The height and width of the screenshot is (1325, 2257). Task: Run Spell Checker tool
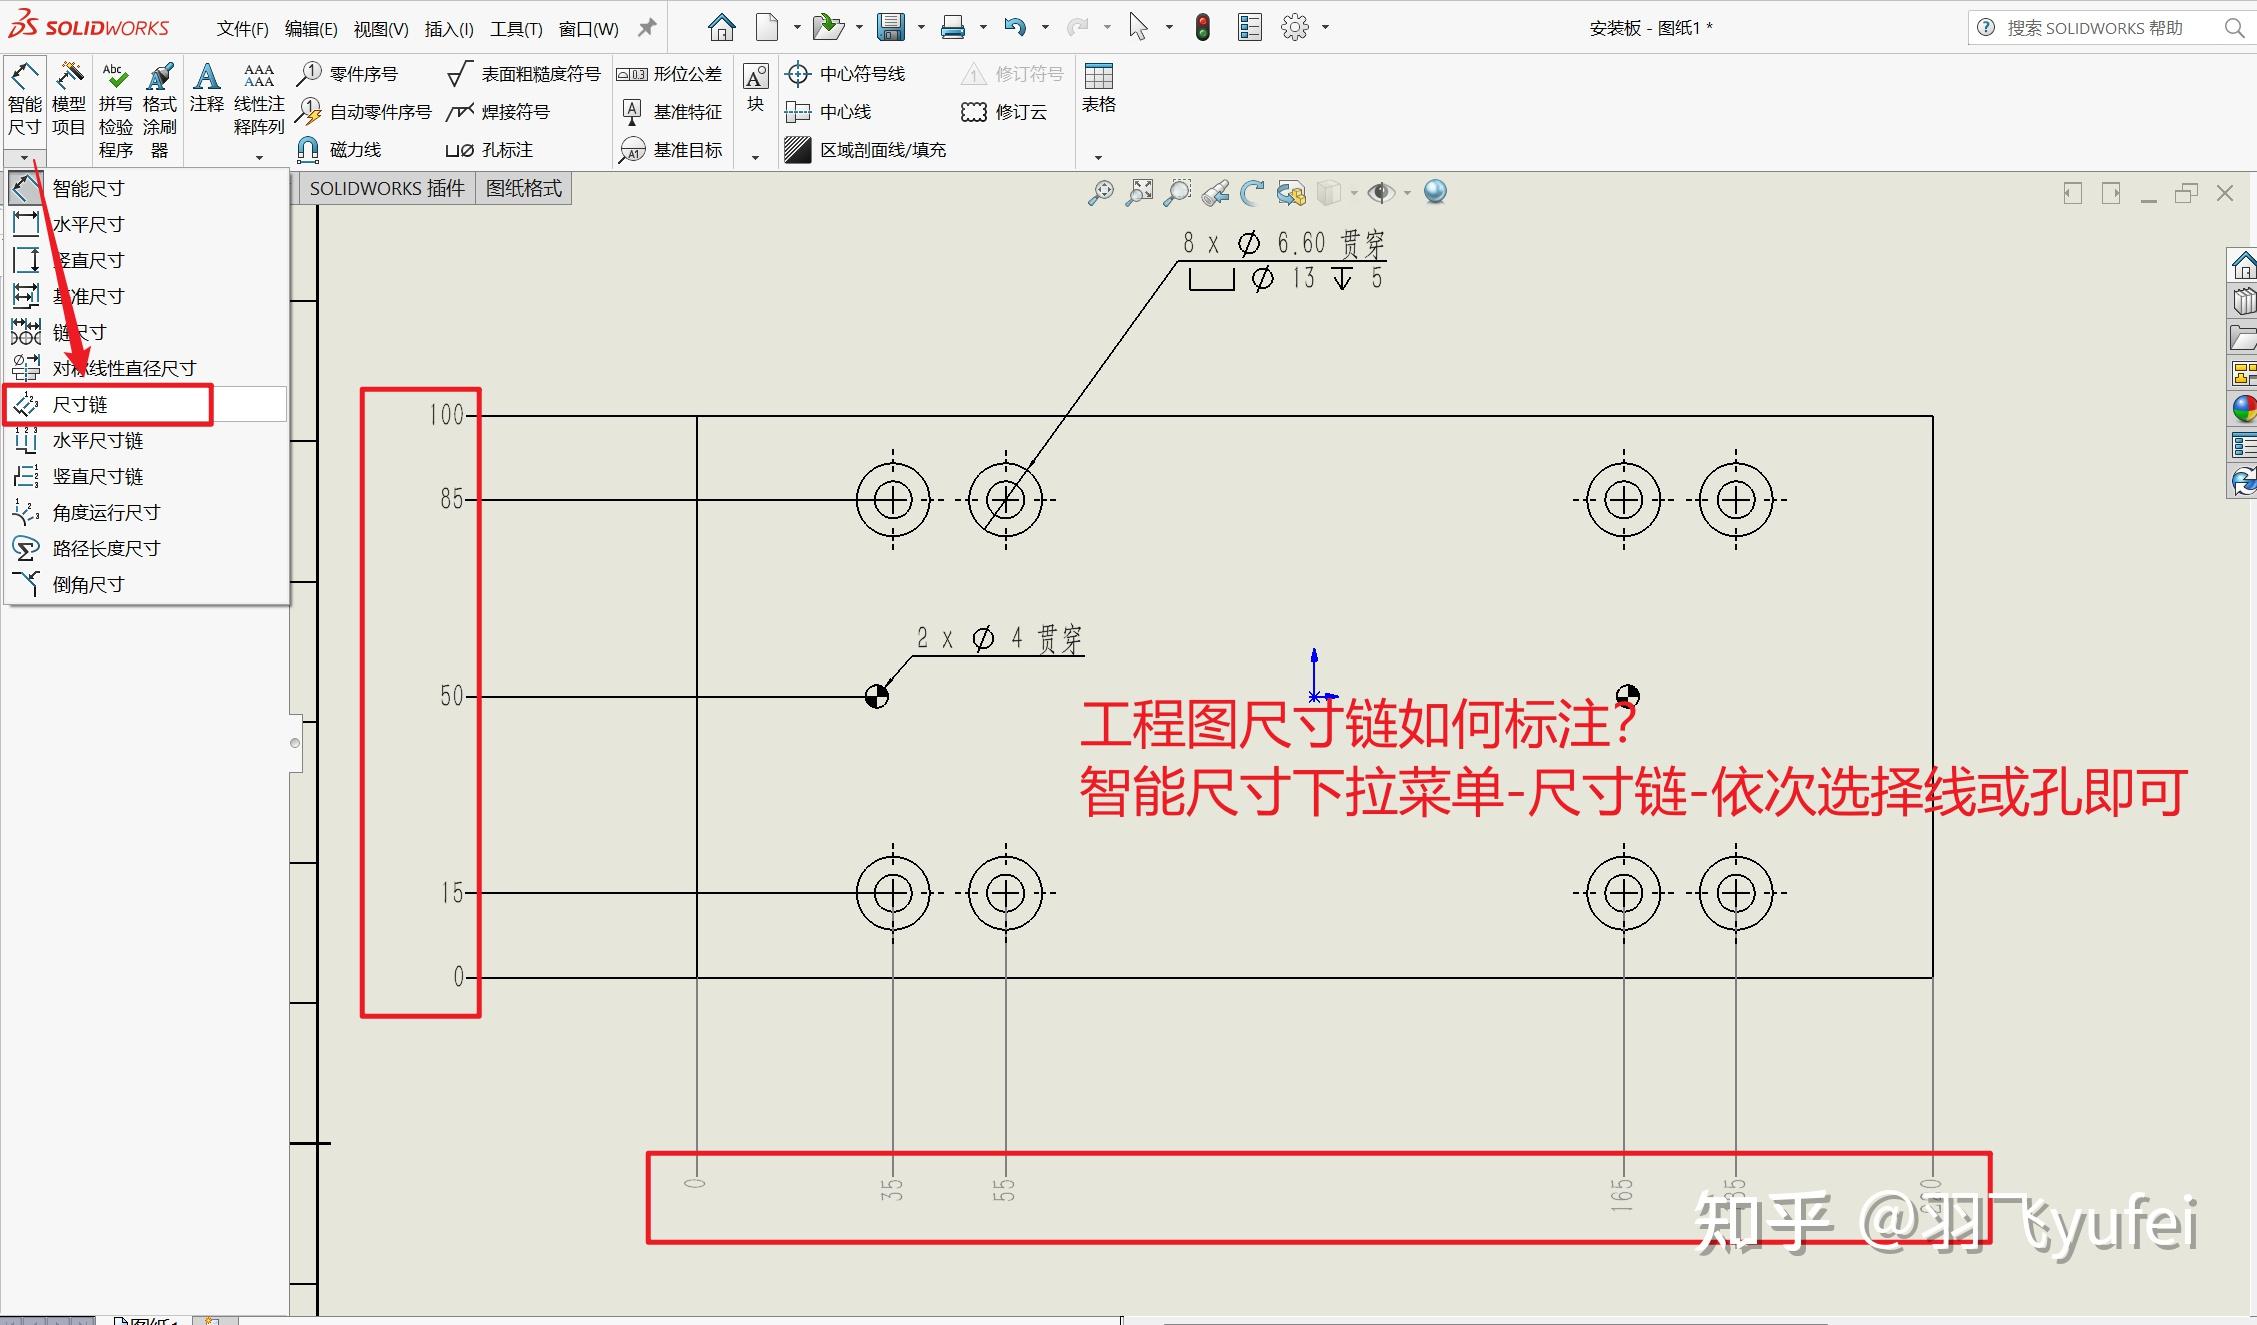click(115, 110)
